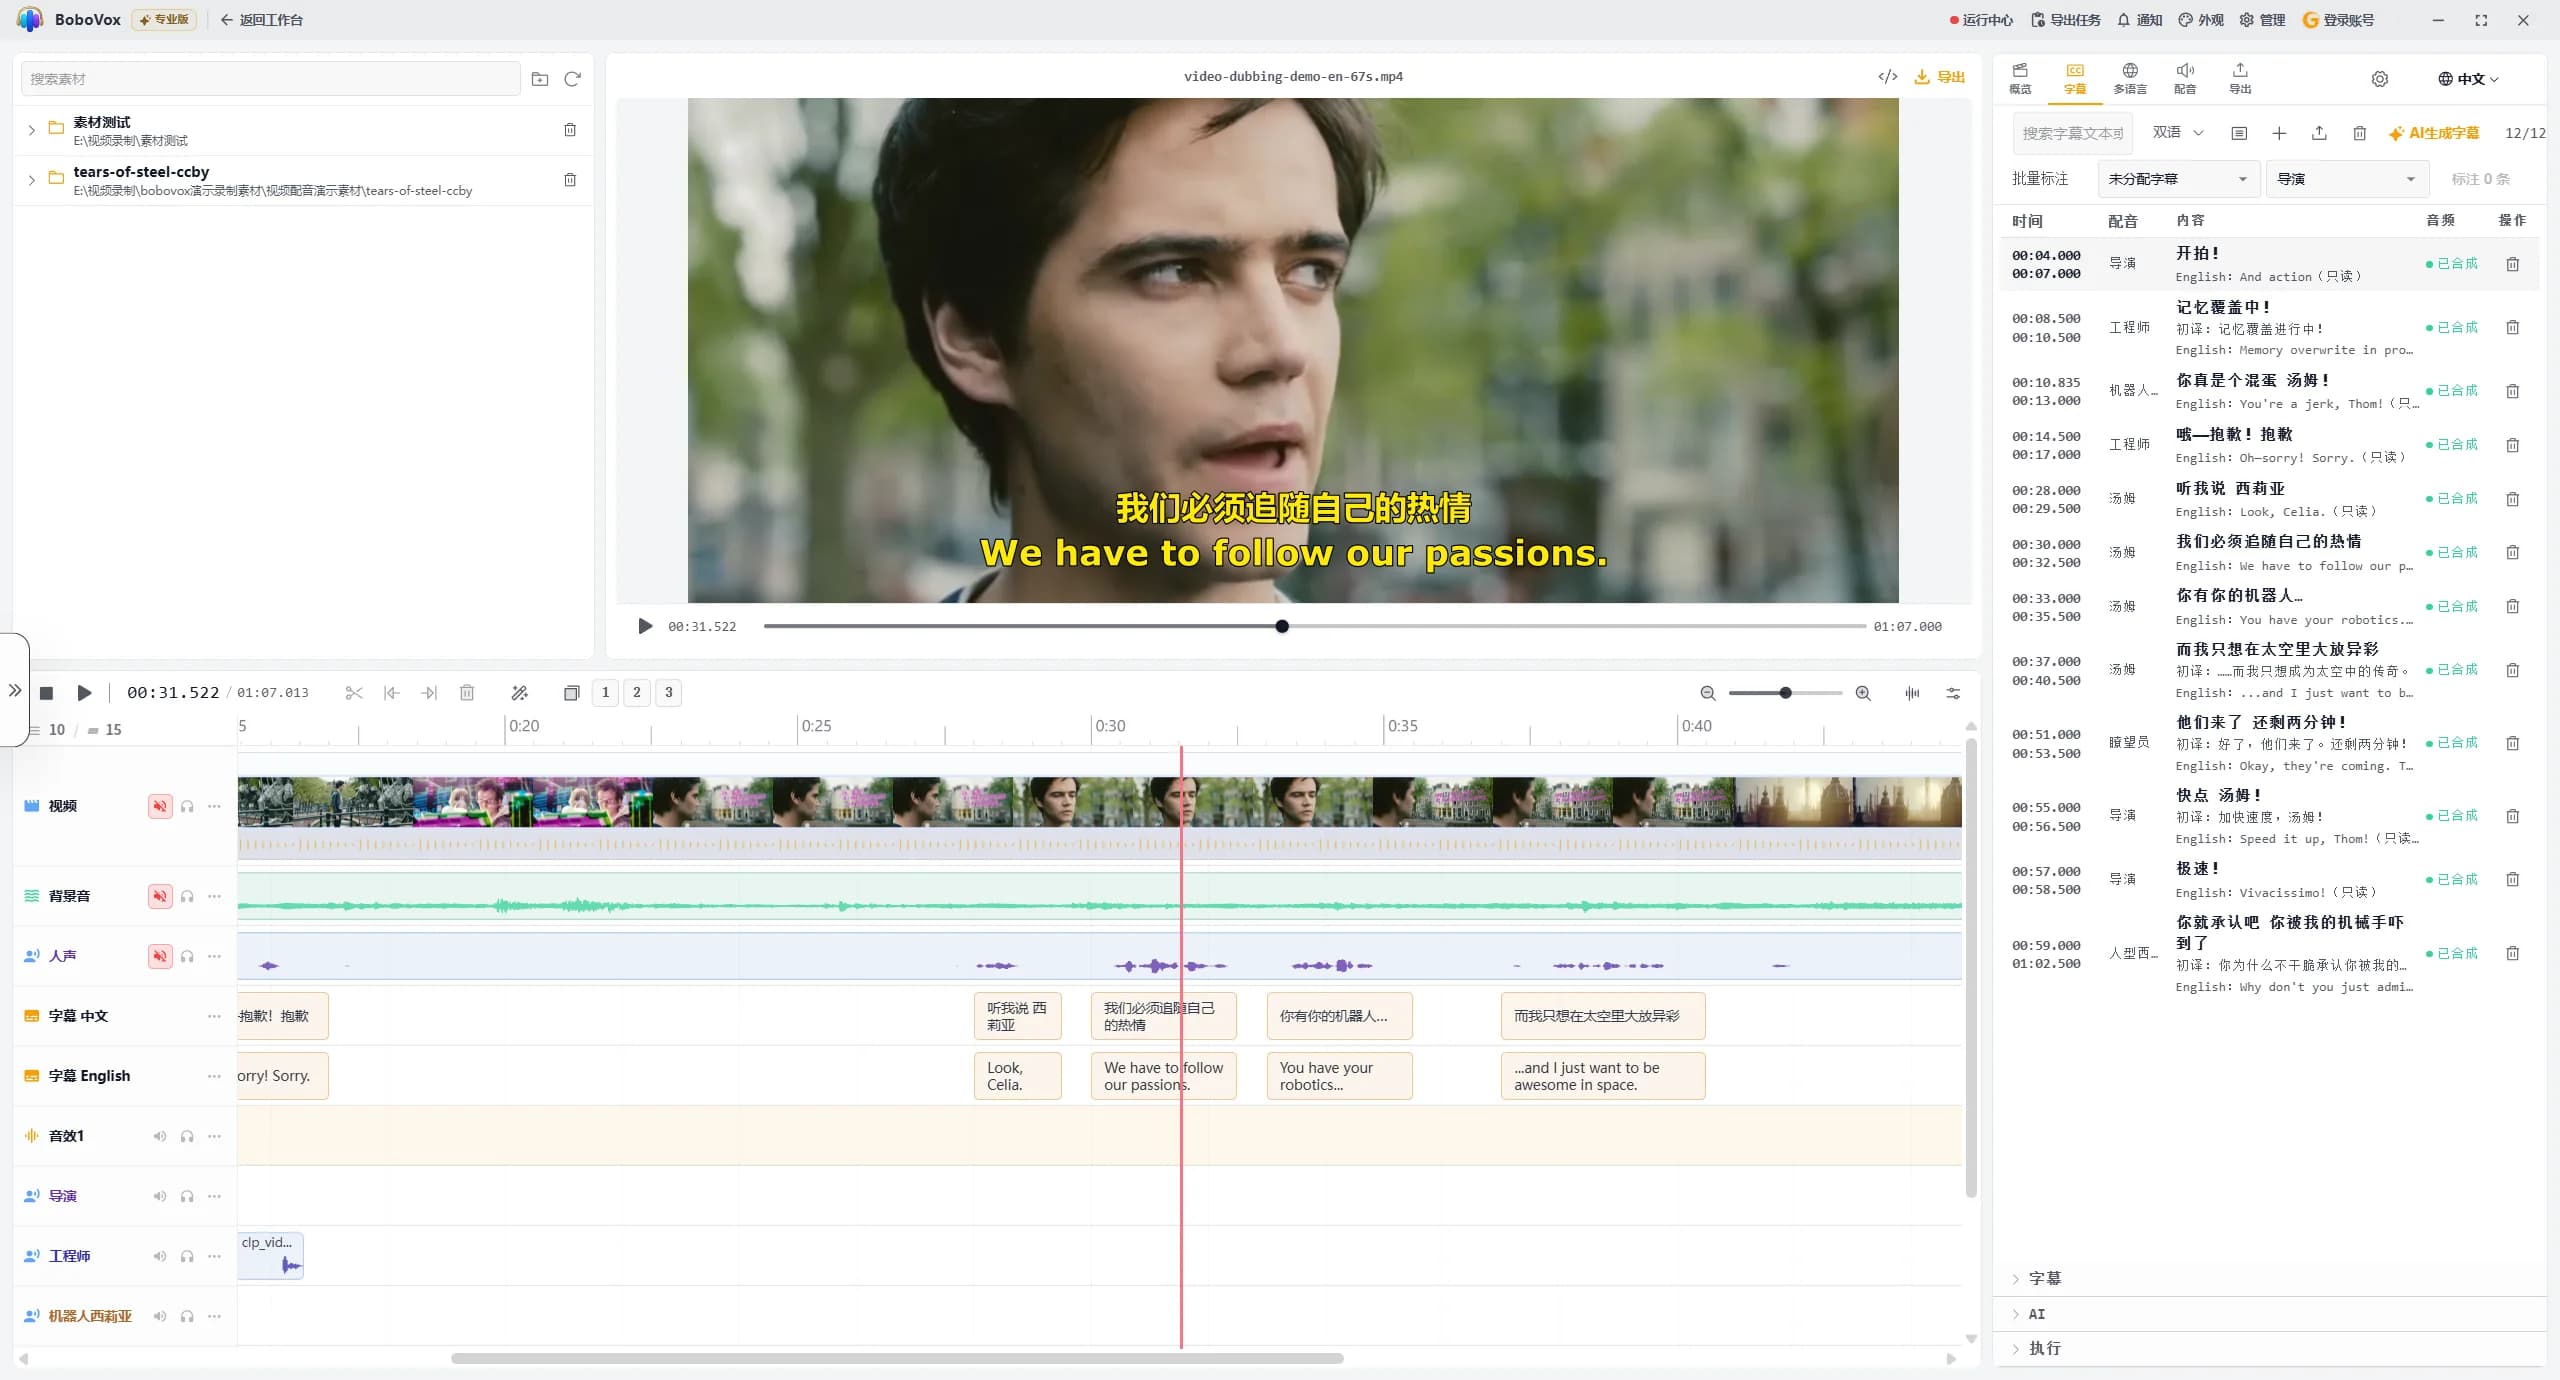Viewport: 2560px width, 1380px height.
Task: Add a new subtitle with plus icon
Action: pyautogui.click(x=2279, y=134)
